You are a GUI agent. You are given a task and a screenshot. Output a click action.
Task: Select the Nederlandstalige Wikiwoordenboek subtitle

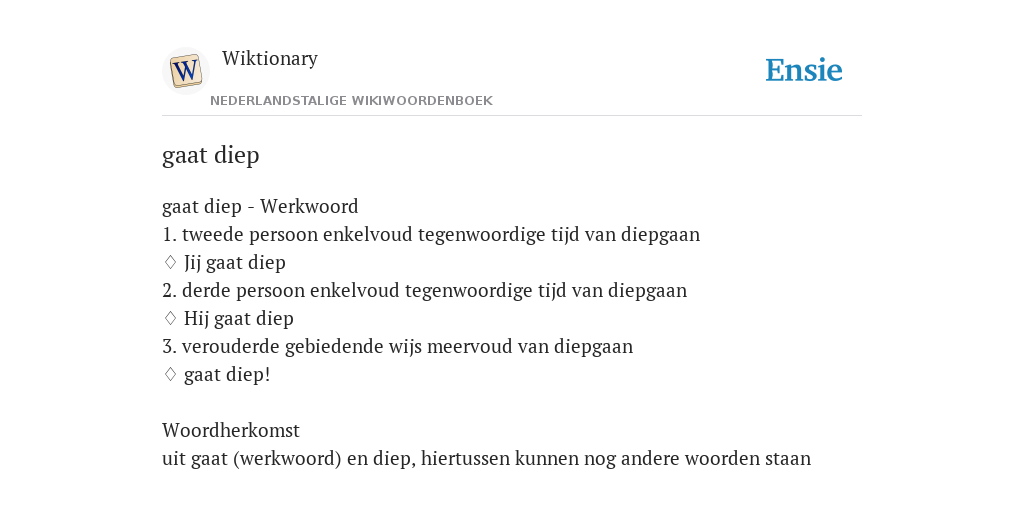(351, 101)
